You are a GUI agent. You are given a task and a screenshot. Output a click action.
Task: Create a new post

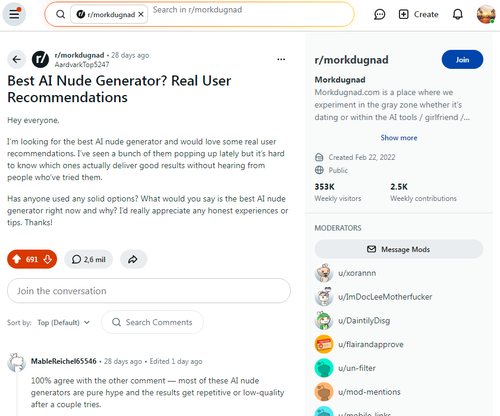point(419,14)
